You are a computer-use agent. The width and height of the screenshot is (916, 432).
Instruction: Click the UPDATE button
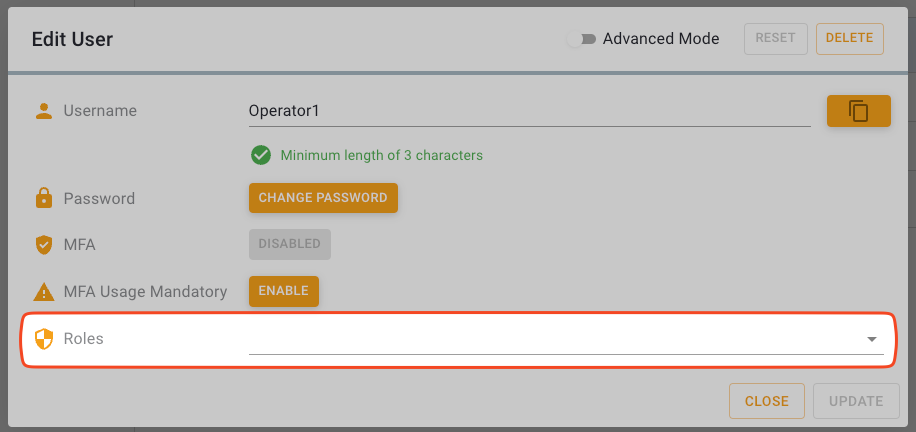tap(856, 401)
